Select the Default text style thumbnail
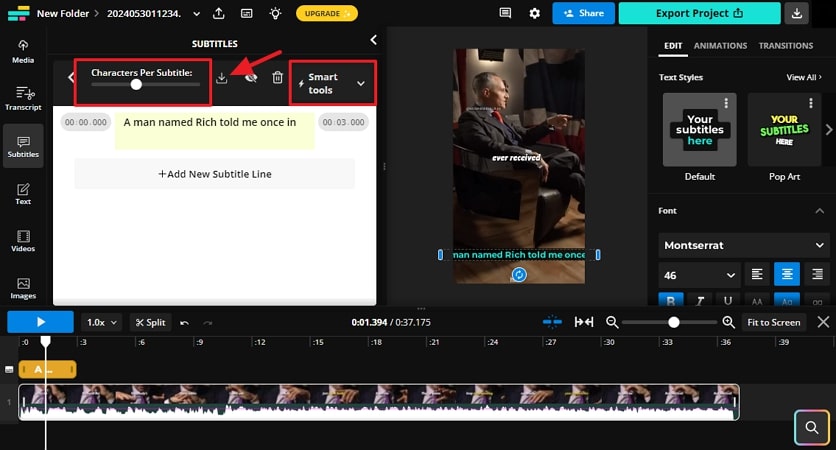This screenshot has width=836, height=450. point(700,130)
